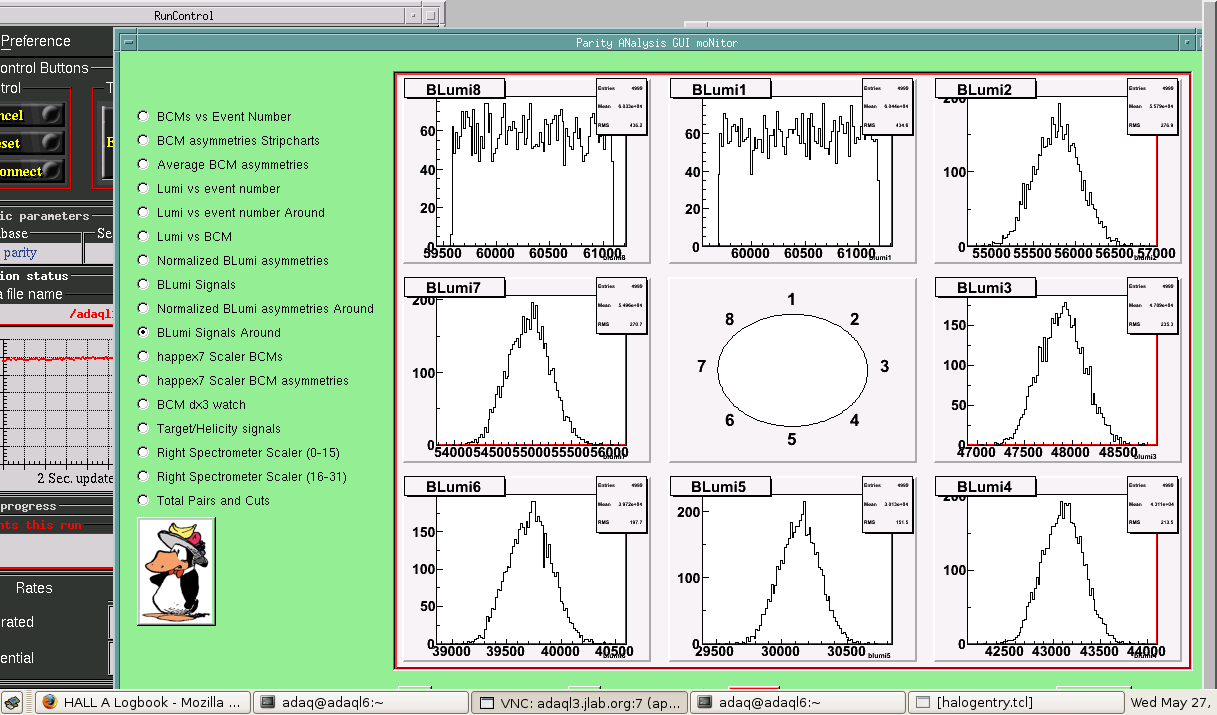Click the BLumi4 title label
Screen dimensions: 1217x715
point(987,487)
